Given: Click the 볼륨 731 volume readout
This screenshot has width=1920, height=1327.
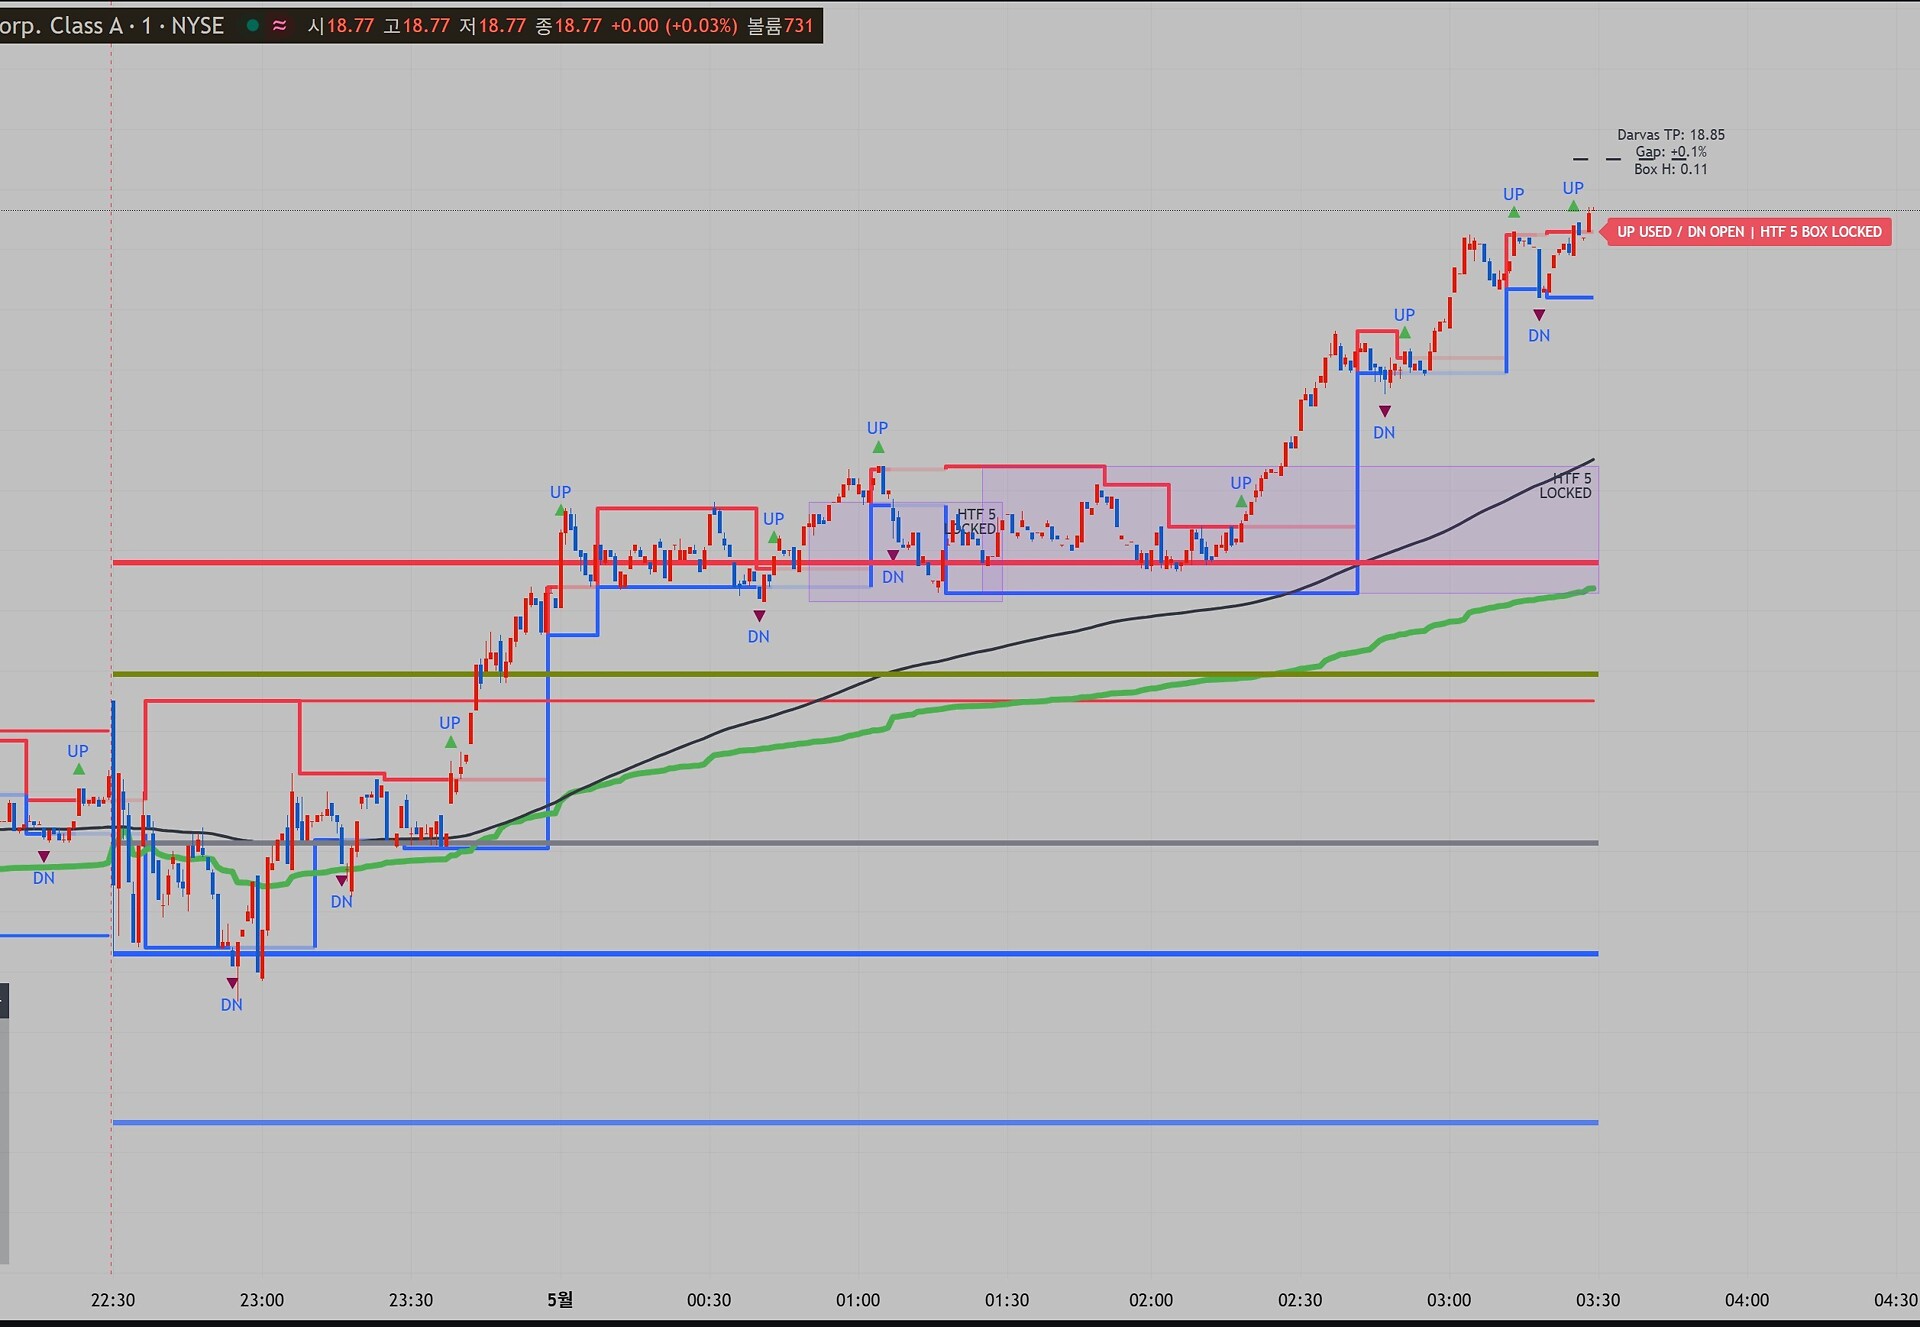Looking at the screenshot, I should tap(780, 25).
